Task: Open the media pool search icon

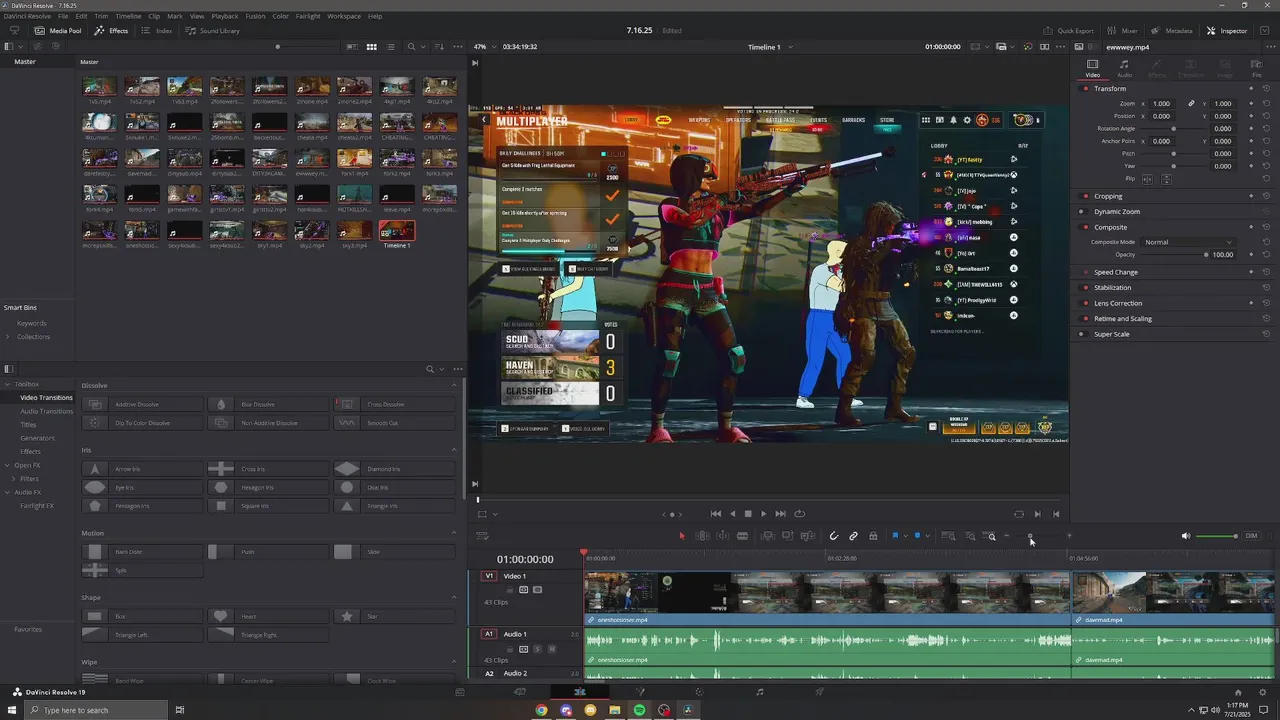Action: 411,47
